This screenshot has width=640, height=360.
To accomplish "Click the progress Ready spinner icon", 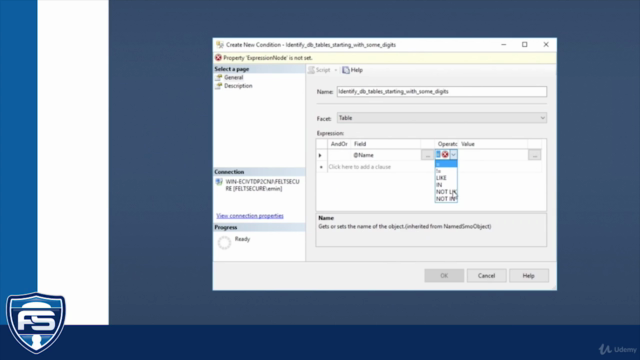I will [224, 242].
